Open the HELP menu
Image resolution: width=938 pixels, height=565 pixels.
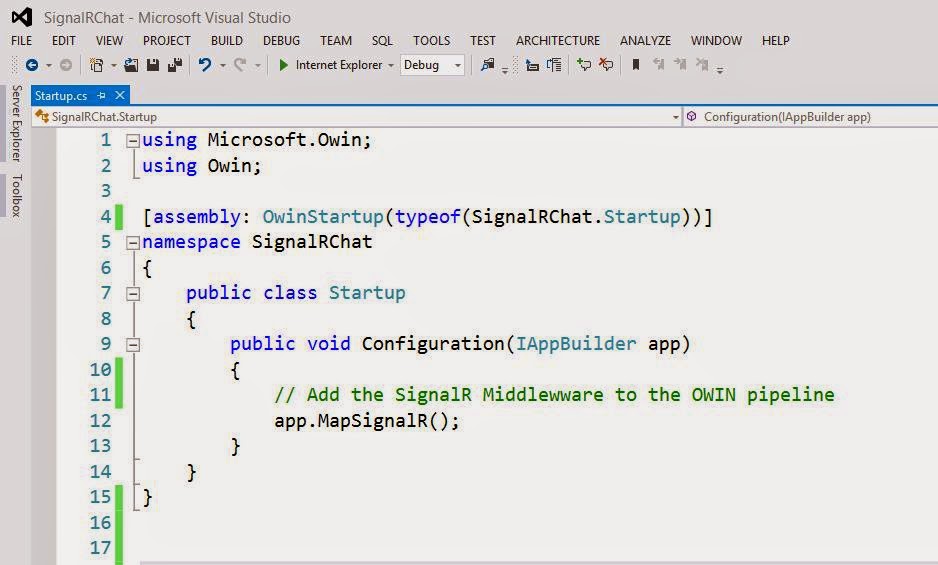[x=775, y=41]
